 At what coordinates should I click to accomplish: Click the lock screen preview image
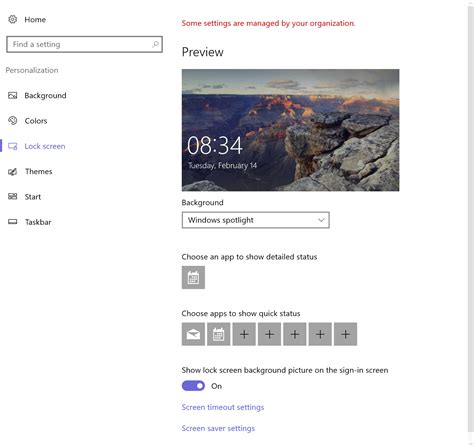point(290,130)
